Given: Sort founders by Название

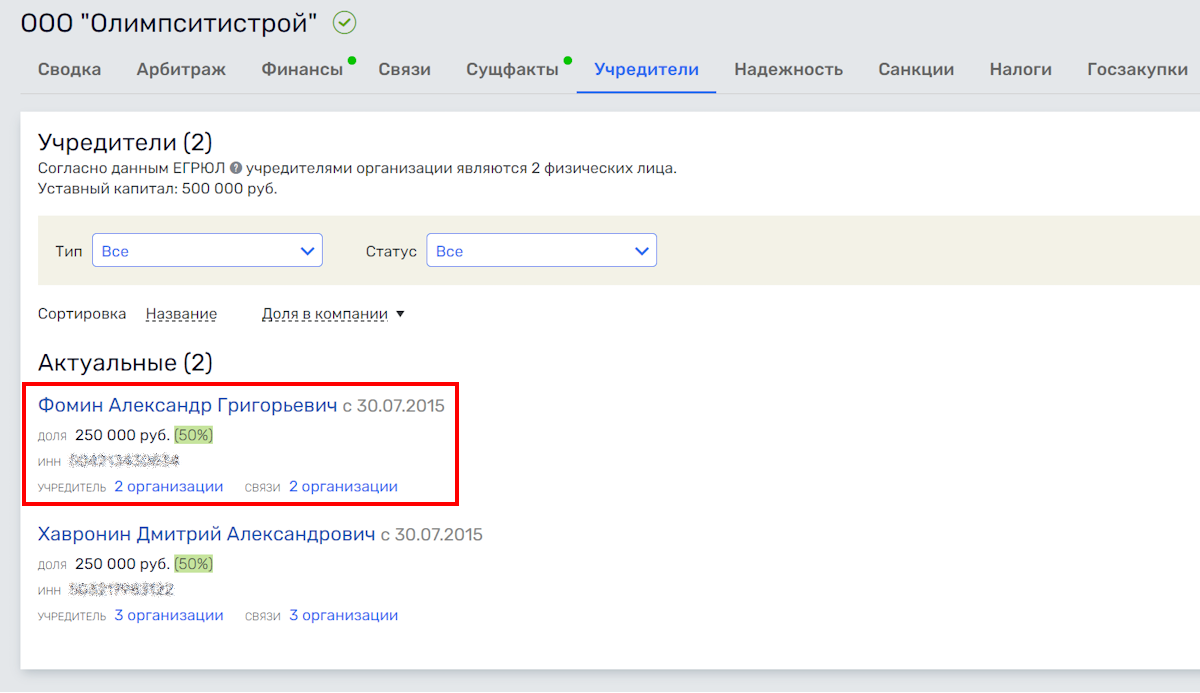Looking at the screenshot, I should tap(181, 314).
